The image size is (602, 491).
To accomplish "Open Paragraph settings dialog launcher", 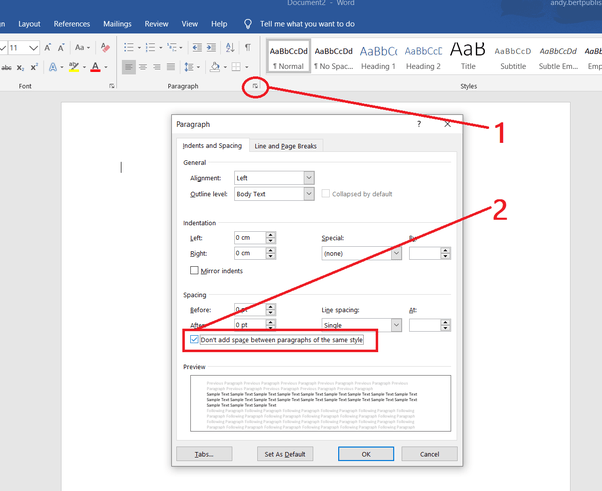I will [255, 86].
